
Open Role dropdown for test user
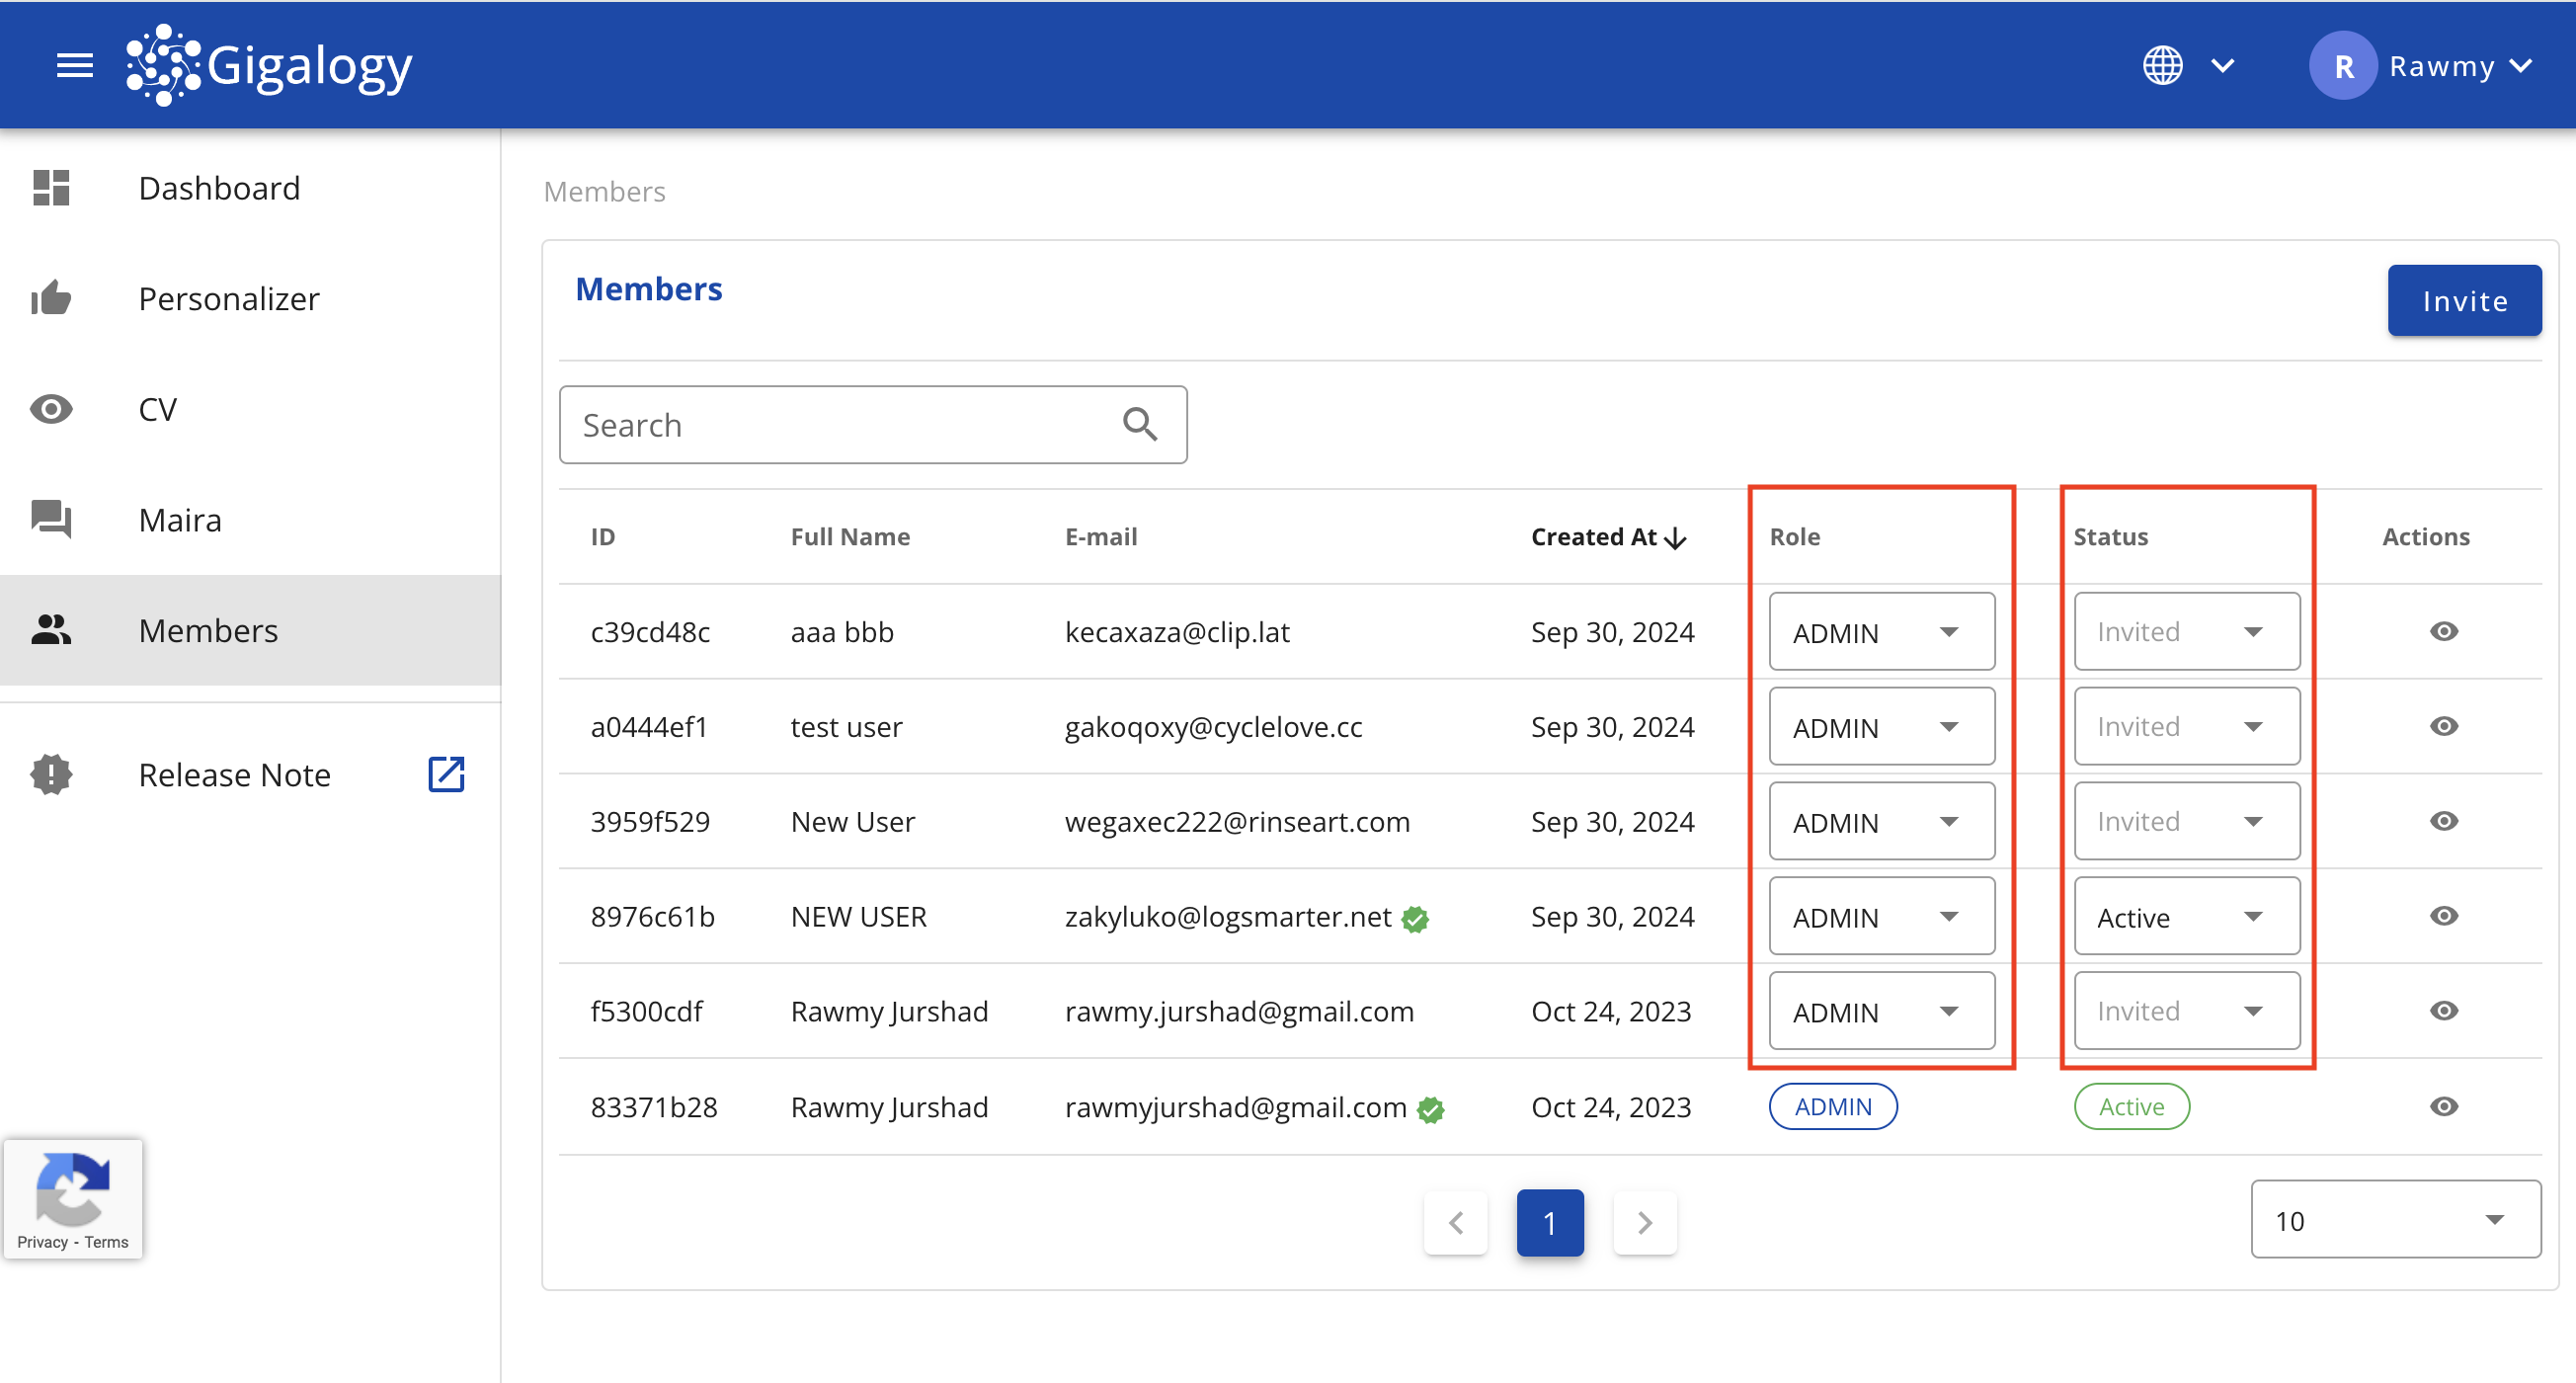pyautogui.click(x=1881, y=726)
